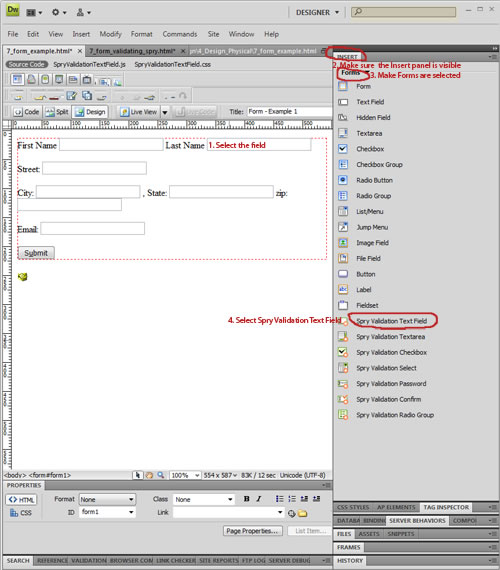Select the Zoom tool in status bar
The image size is (500, 570).
[x=160, y=475]
